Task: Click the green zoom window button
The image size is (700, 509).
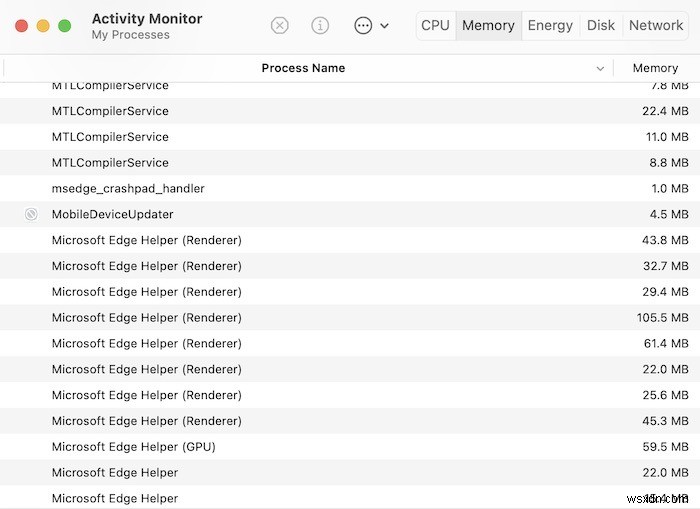Action: (65, 26)
